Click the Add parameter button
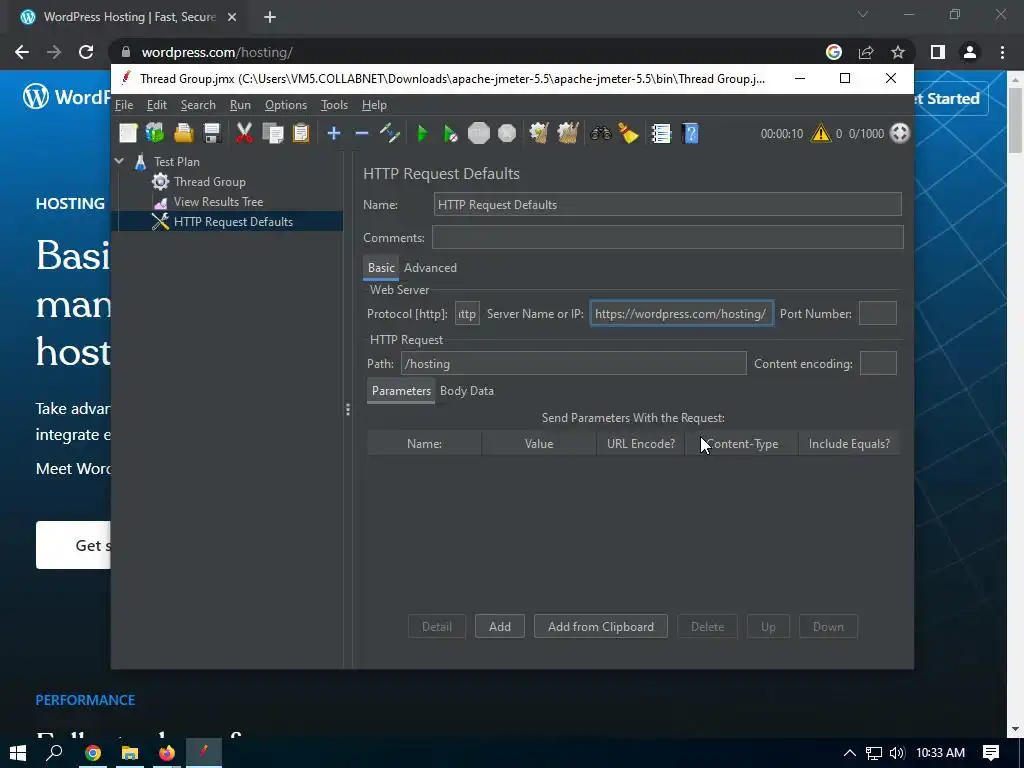 click(x=500, y=626)
